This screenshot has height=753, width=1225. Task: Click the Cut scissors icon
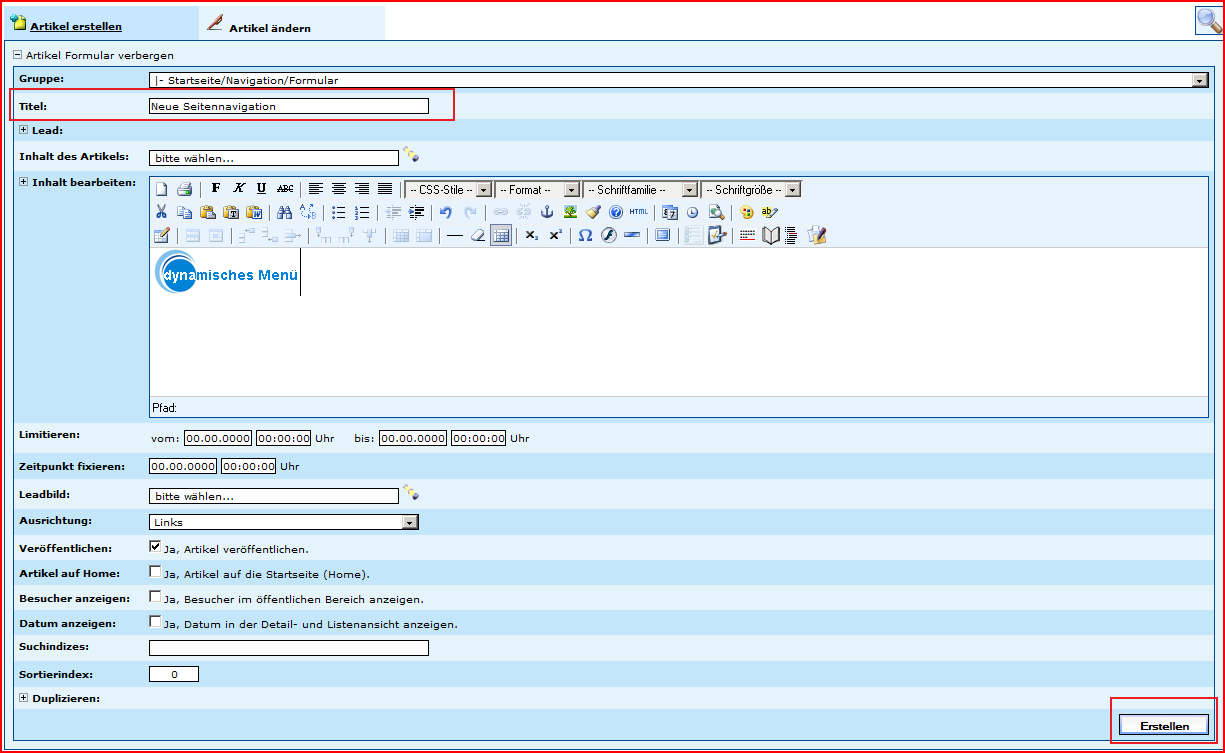pyautogui.click(x=161, y=212)
